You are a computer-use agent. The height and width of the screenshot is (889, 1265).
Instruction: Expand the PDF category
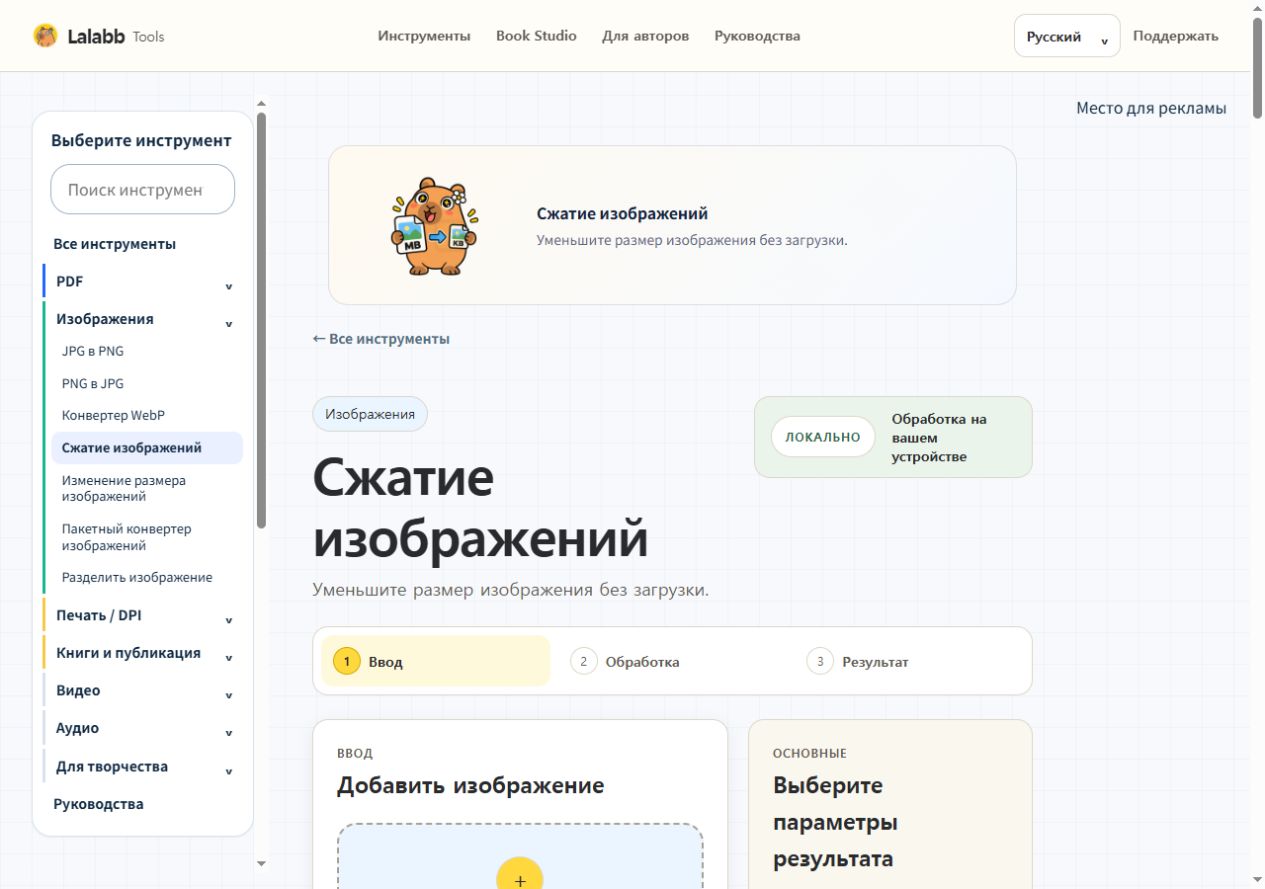click(143, 282)
